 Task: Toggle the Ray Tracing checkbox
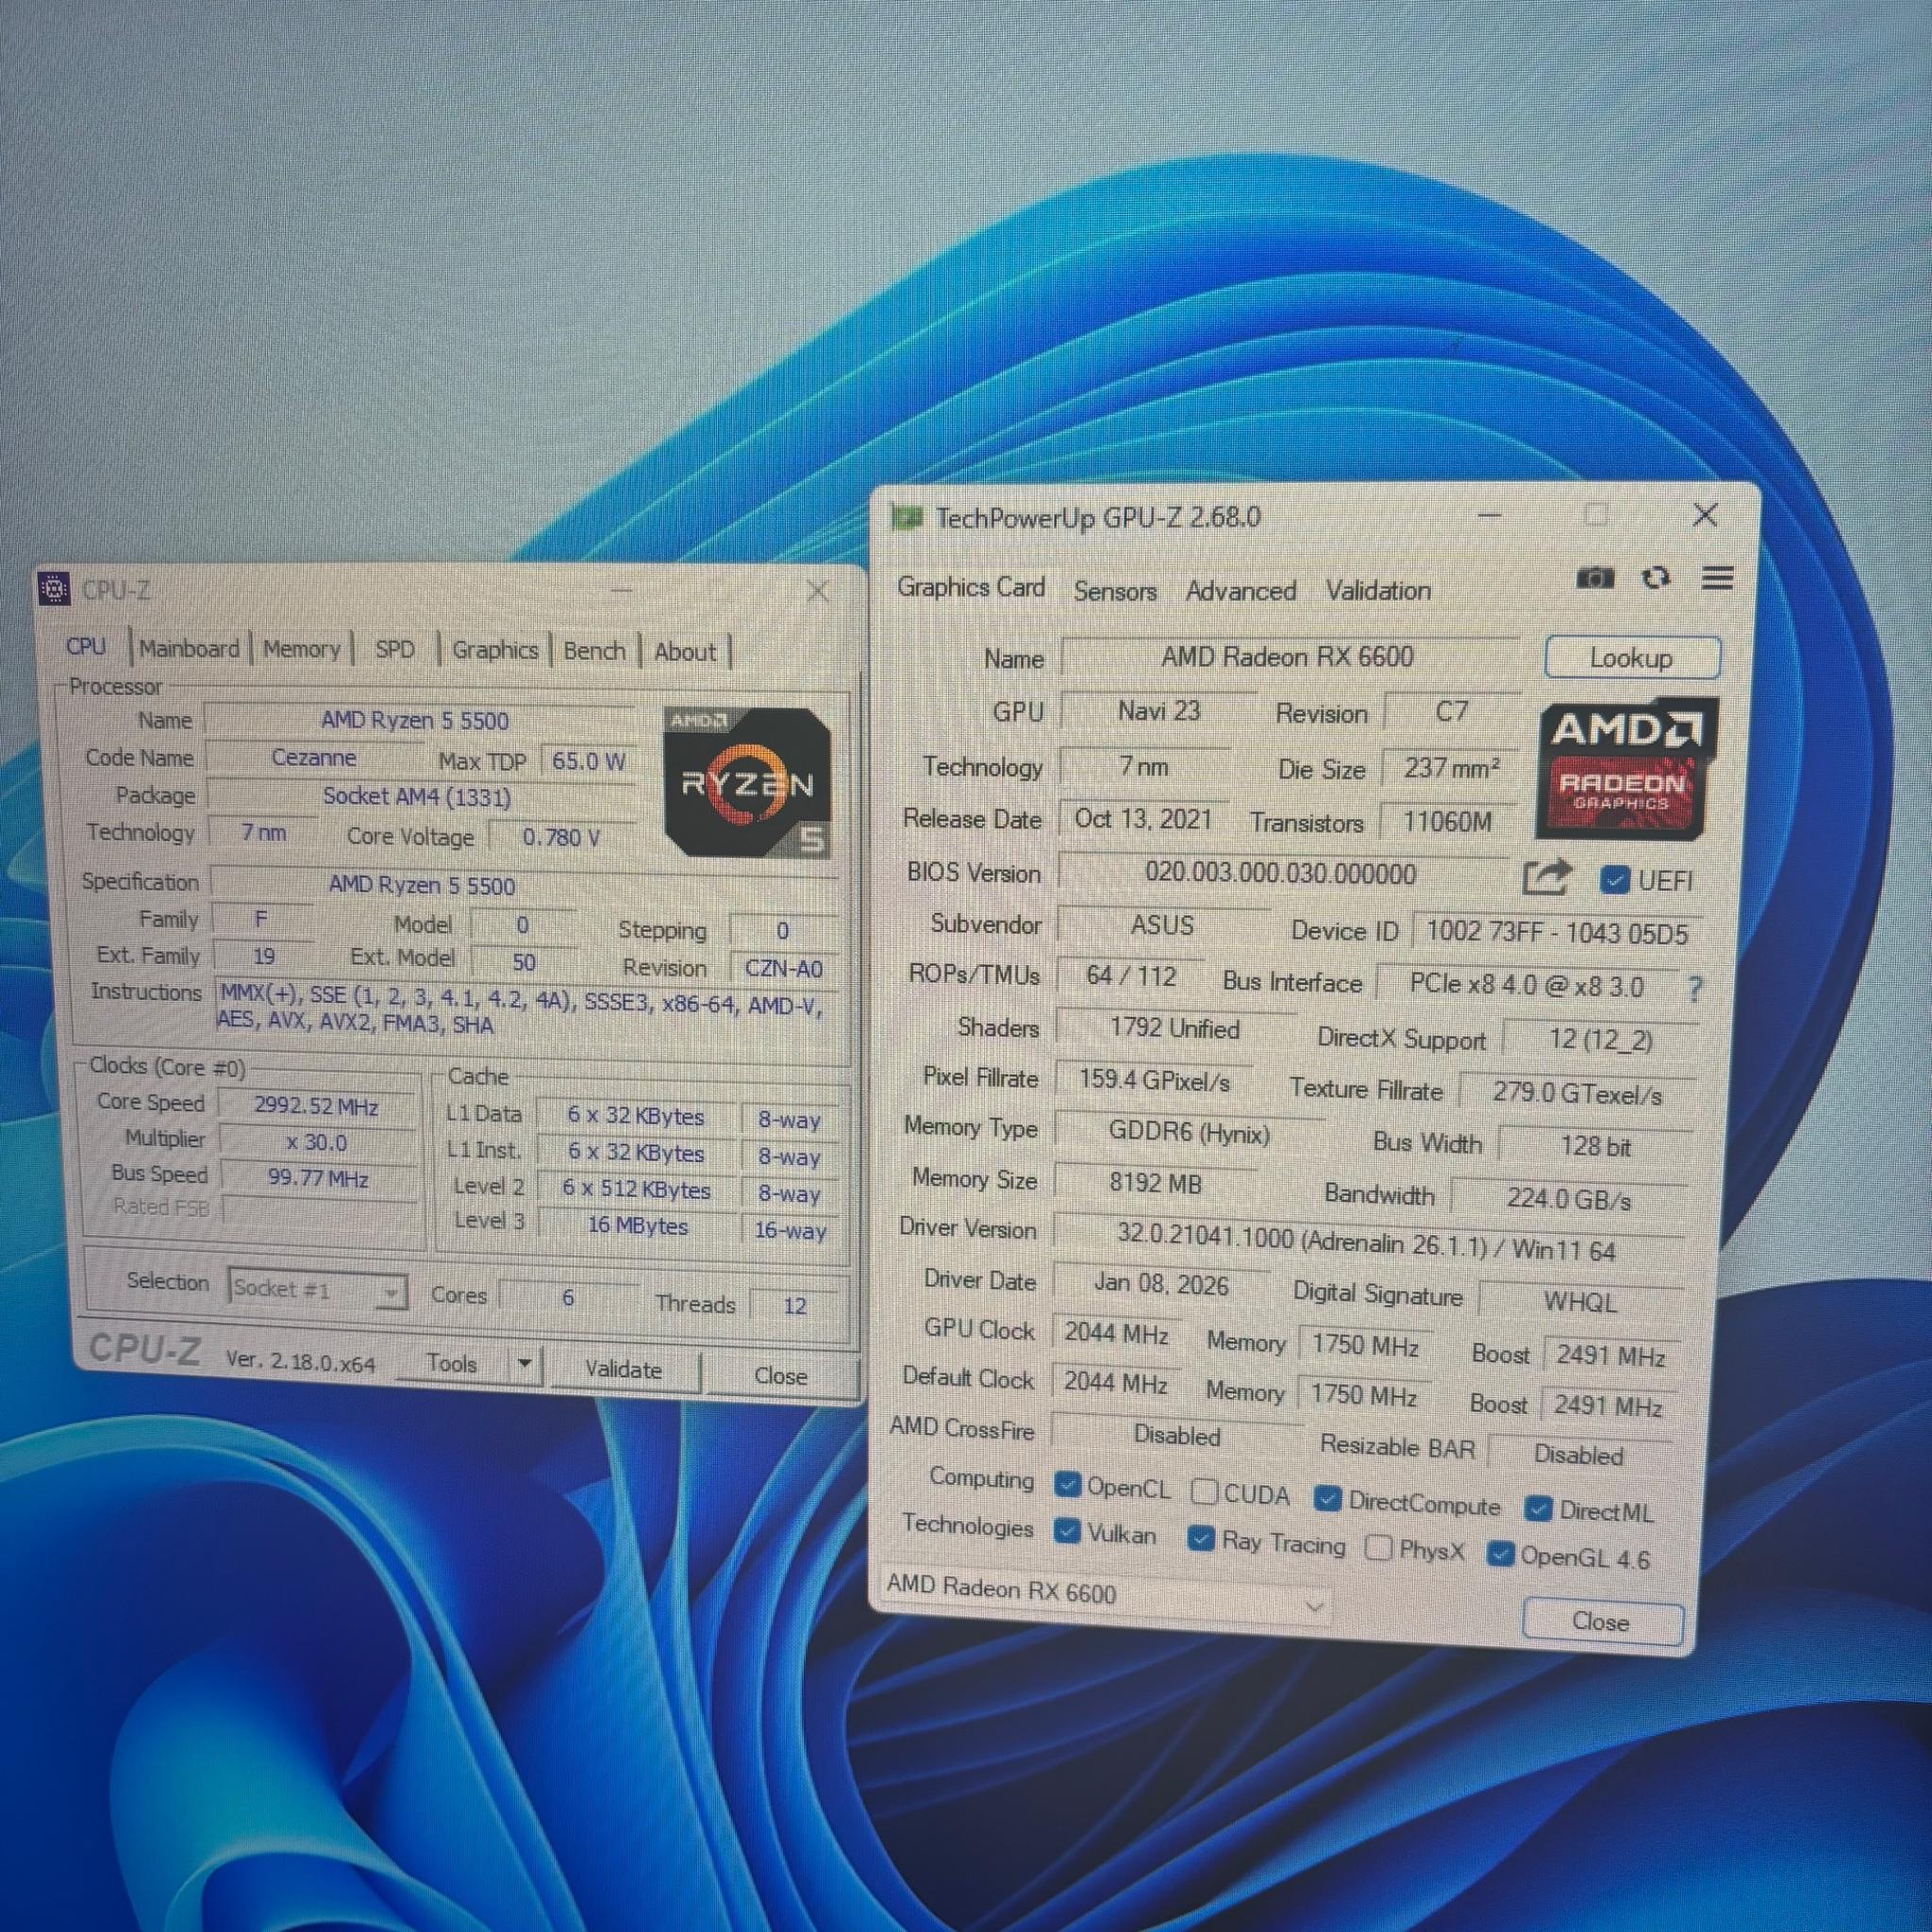pyautogui.click(x=1201, y=1538)
